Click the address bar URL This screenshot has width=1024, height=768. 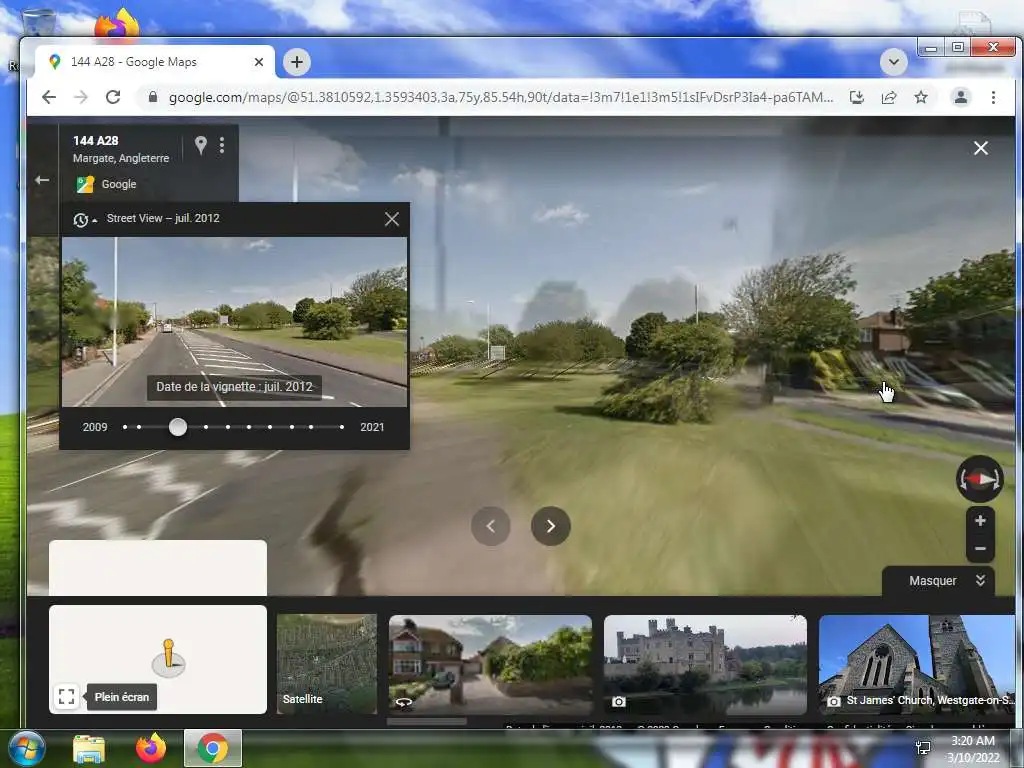(500, 97)
